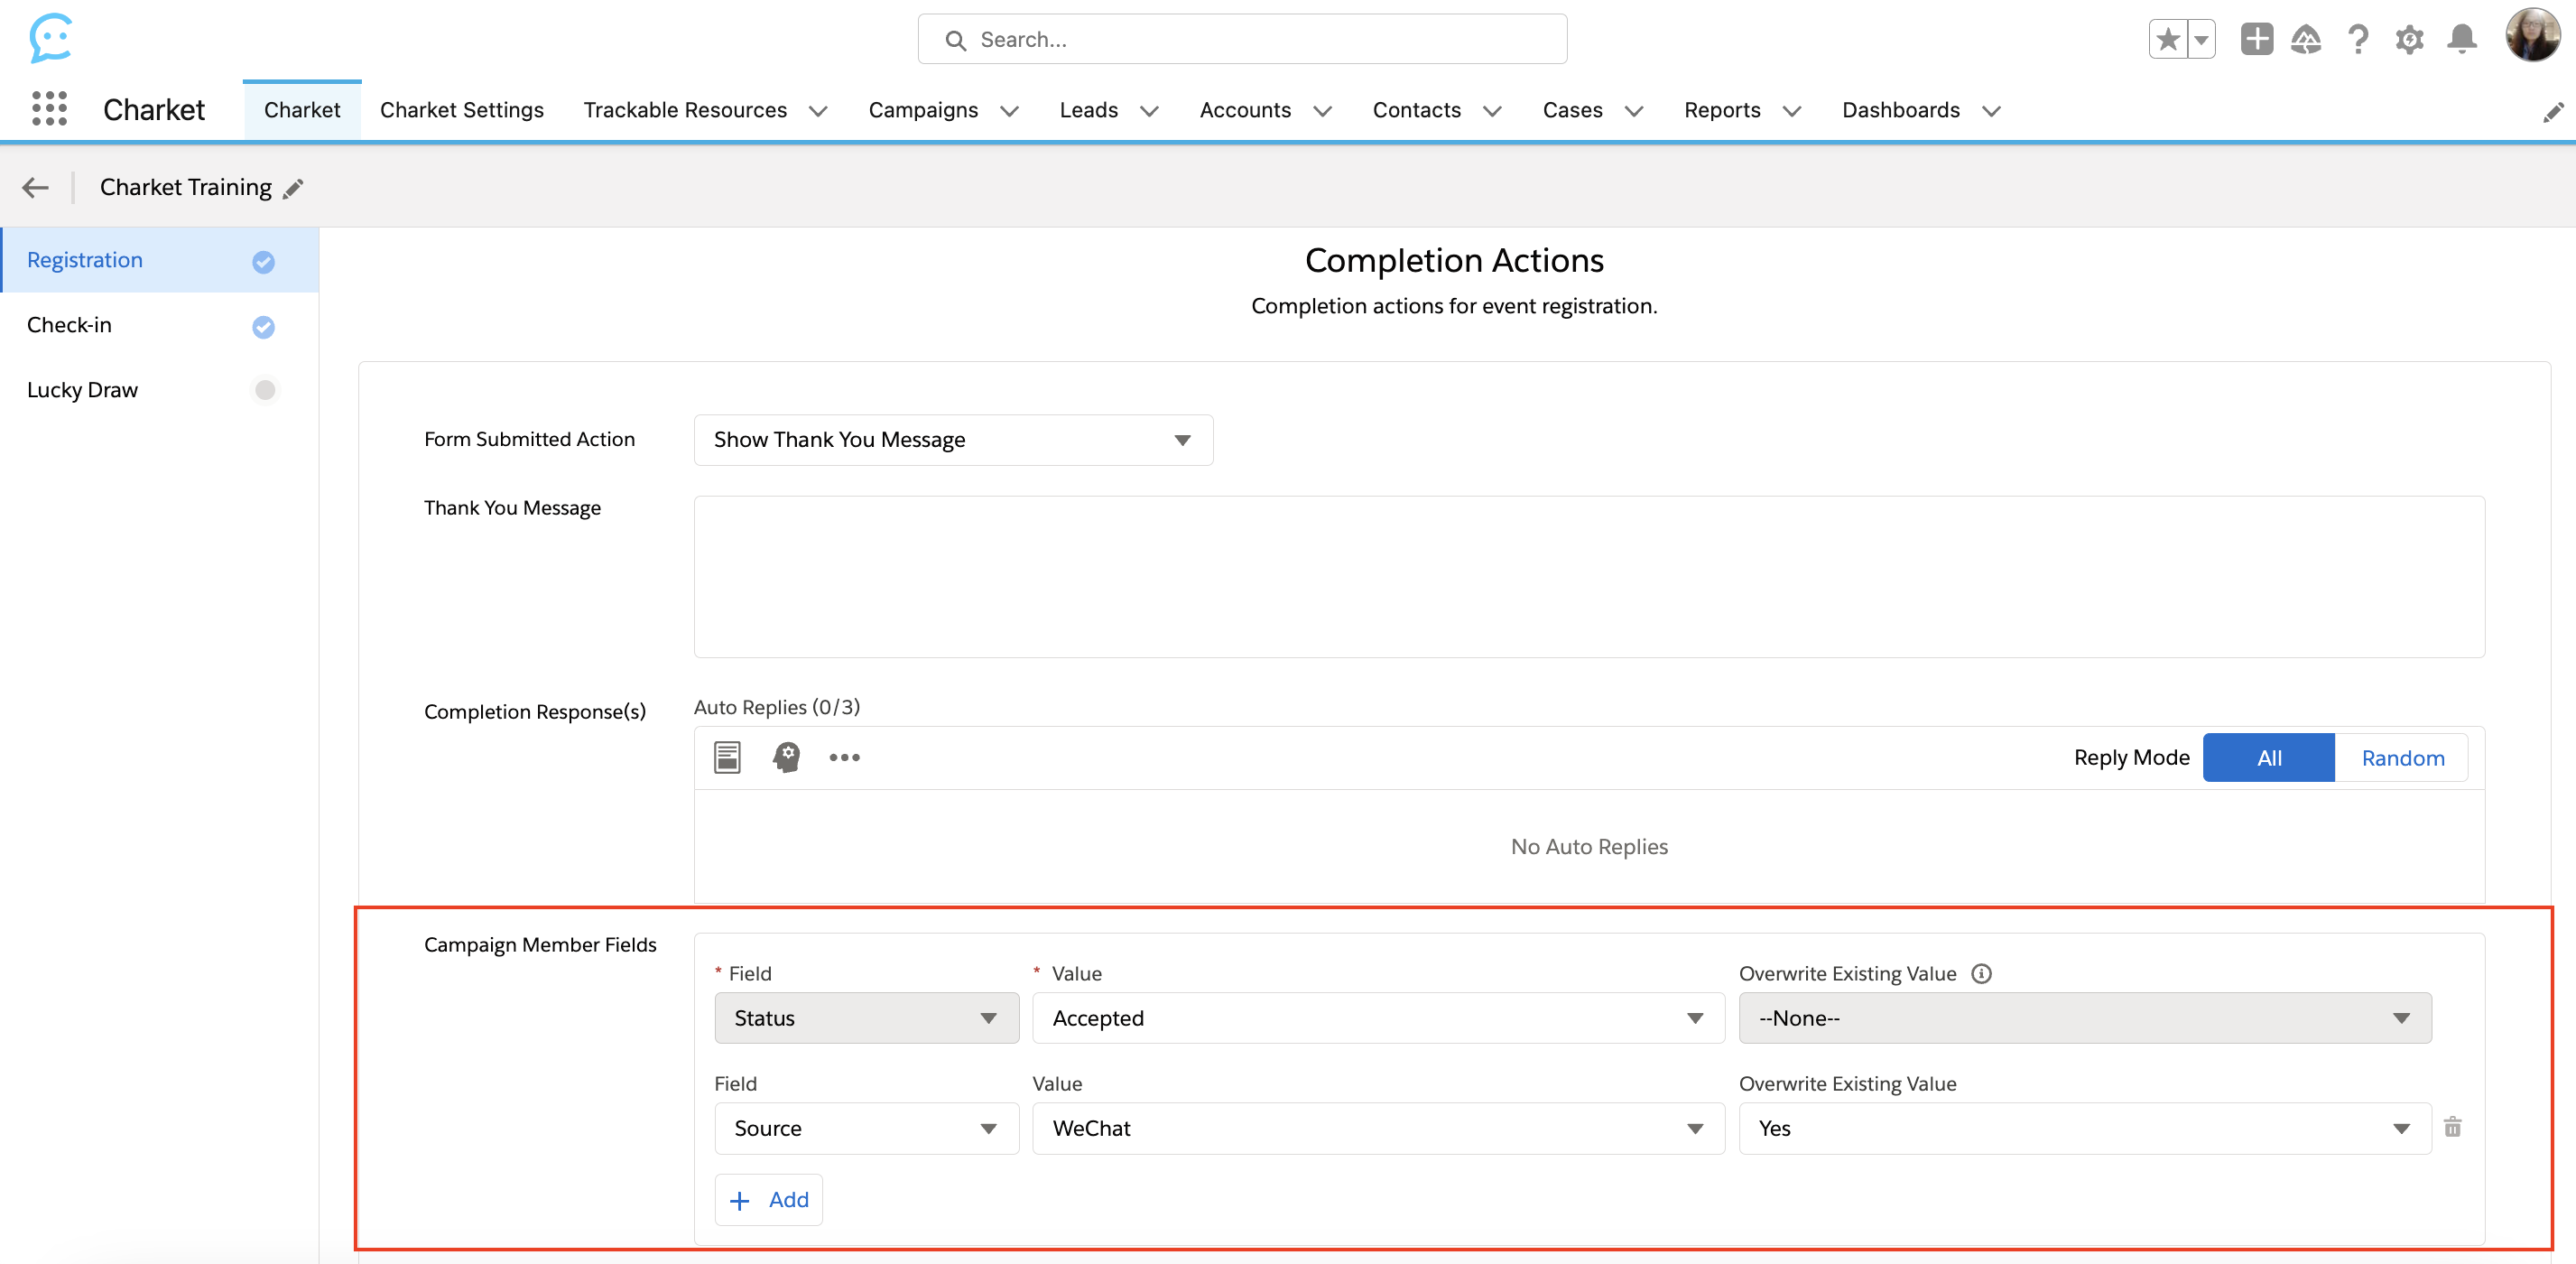The height and width of the screenshot is (1264, 2576).
Task: Delete the Source field row
Action: coord(2452,1127)
